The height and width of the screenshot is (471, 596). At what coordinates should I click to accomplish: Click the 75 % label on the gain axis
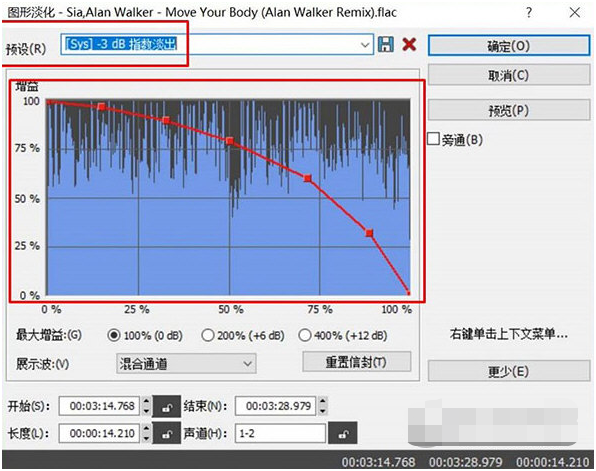pos(27,148)
